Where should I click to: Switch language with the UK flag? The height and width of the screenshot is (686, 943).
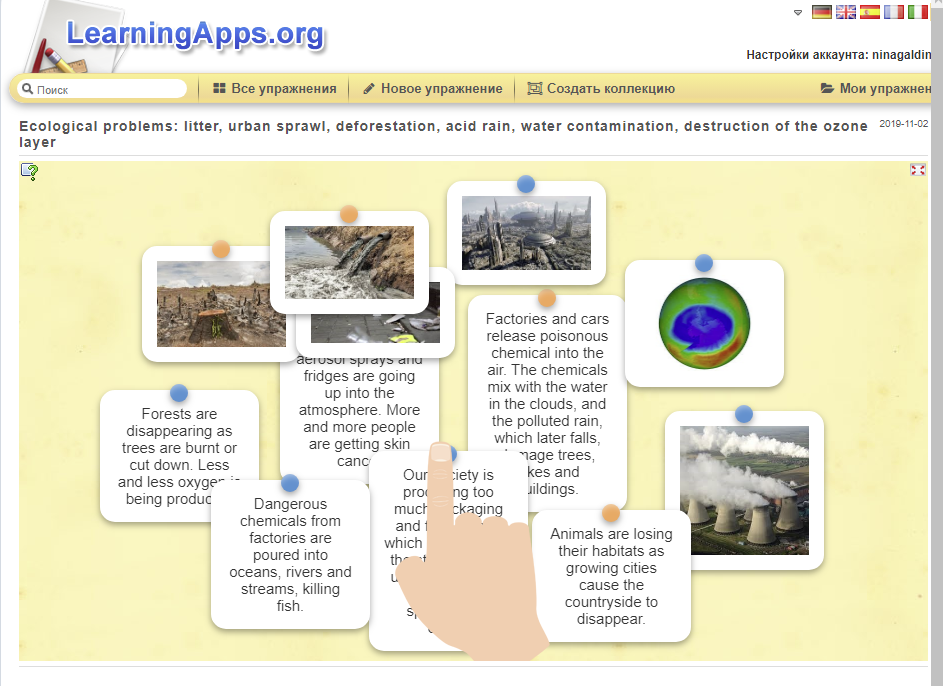846,12
